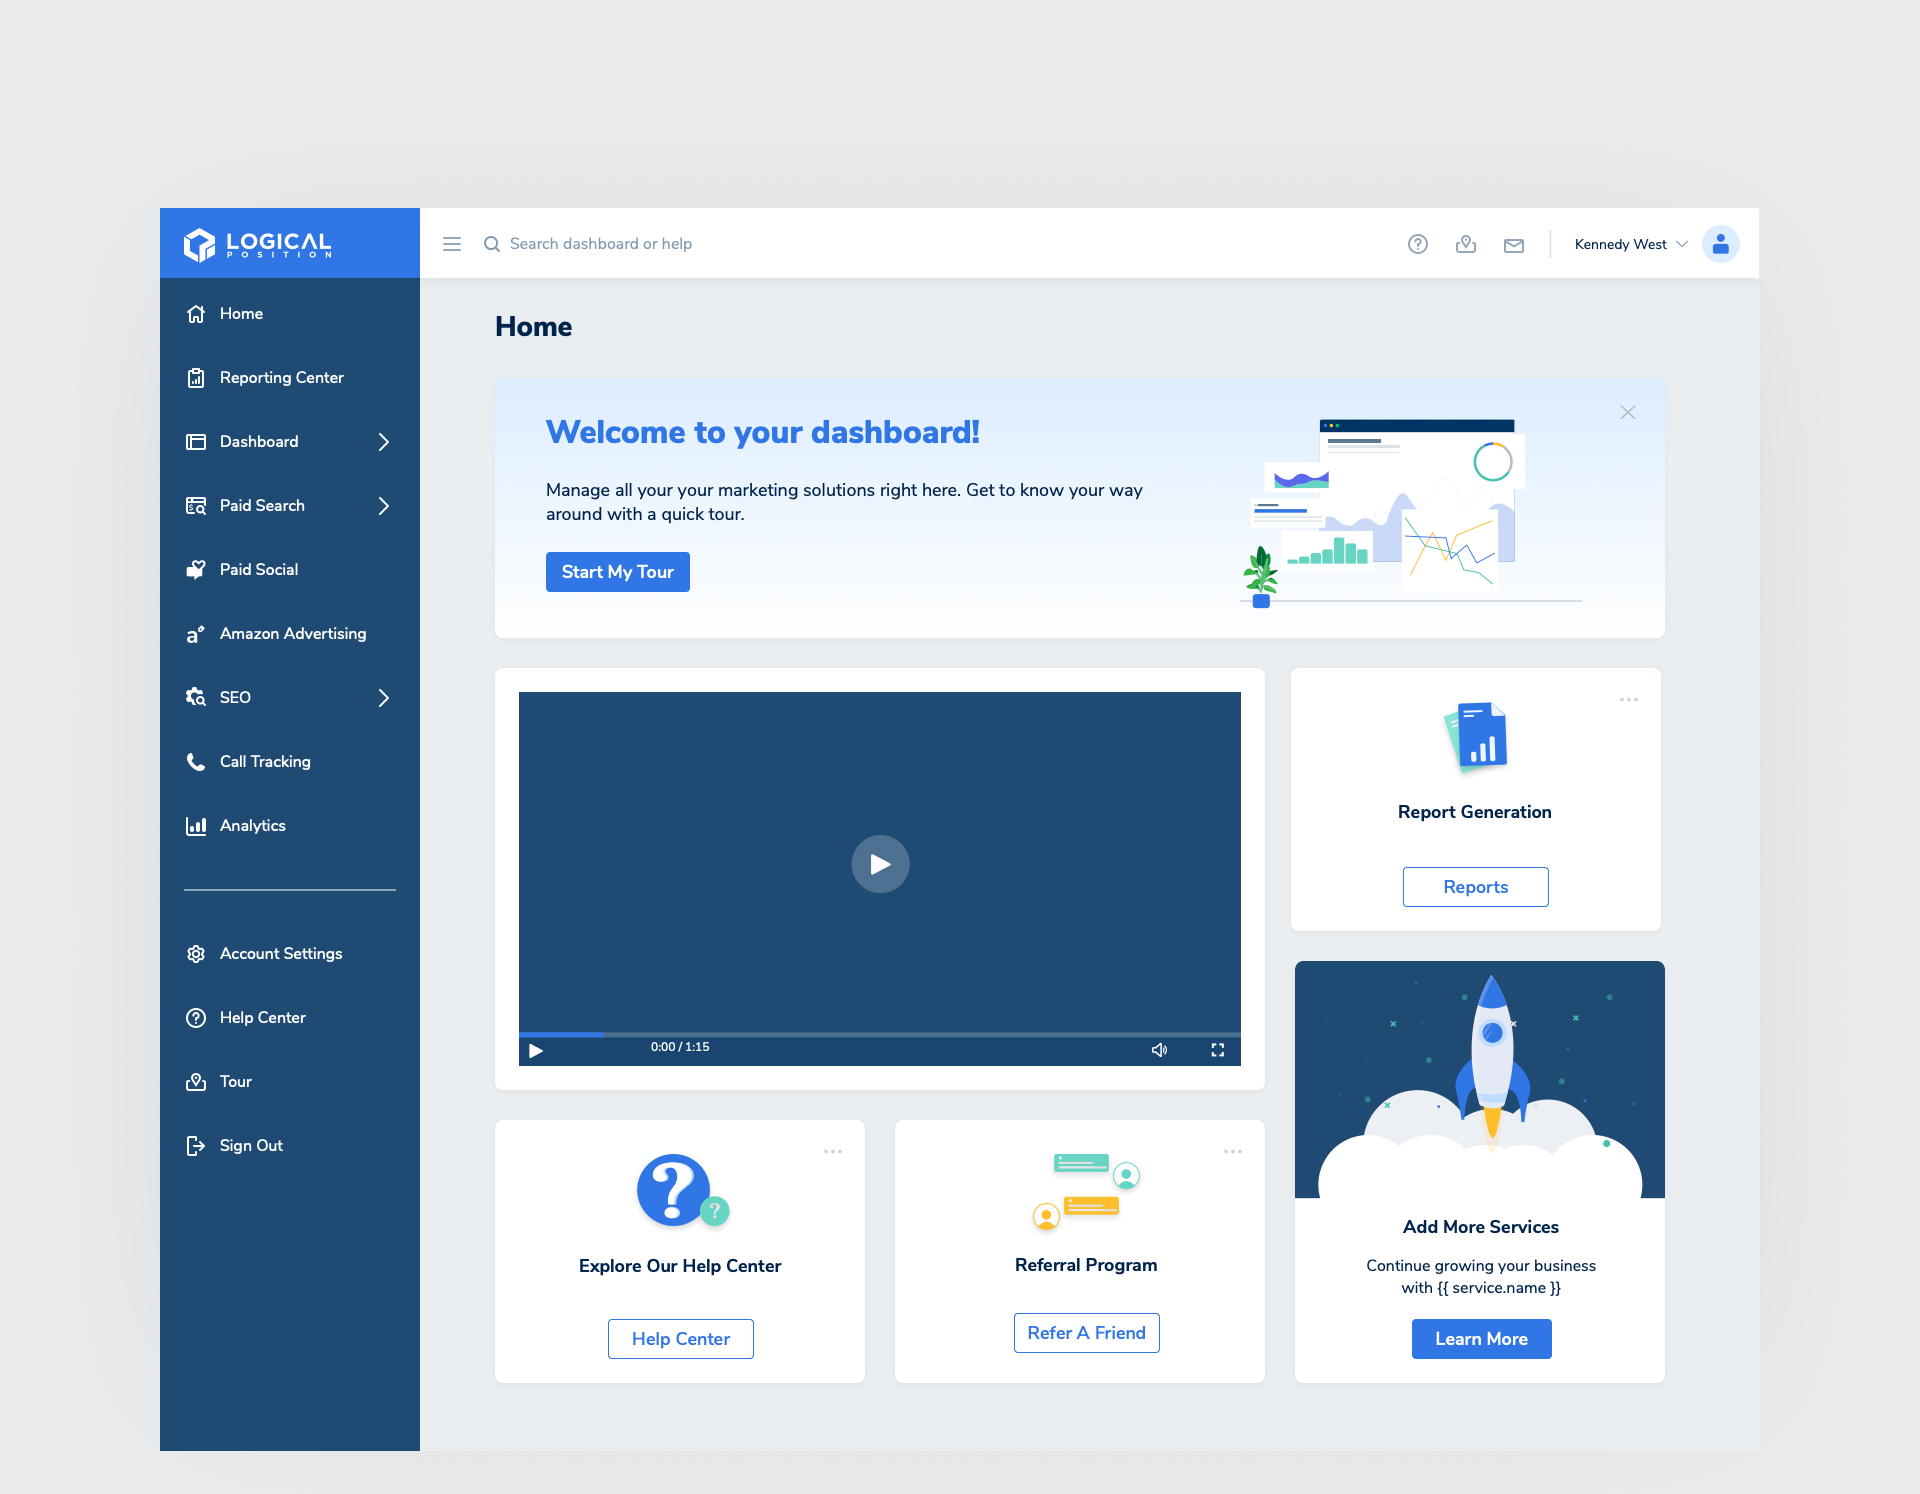Screen dimensions: 1920x1494
Task: Expand the Paid Search submenu chevron
Action: pyautogui.click(x=384, y=506)
